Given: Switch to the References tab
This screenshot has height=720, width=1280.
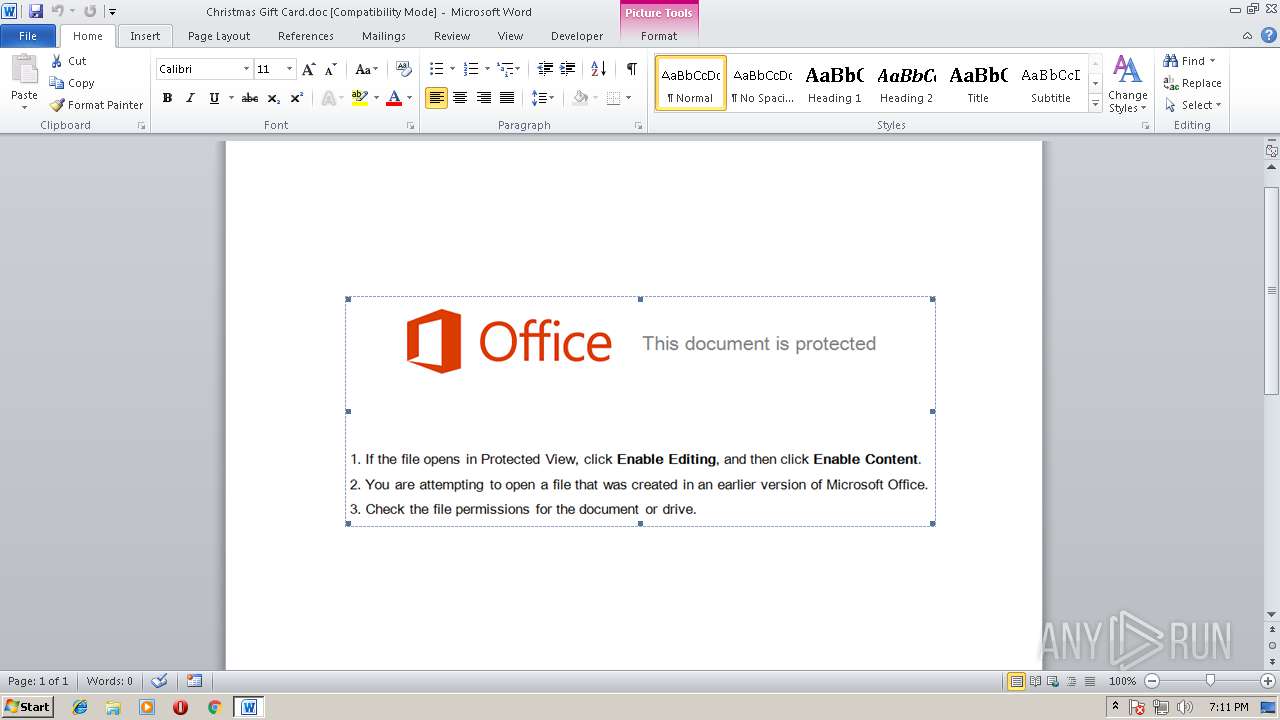Looking at the screenshot, I should tap(306, 36).
